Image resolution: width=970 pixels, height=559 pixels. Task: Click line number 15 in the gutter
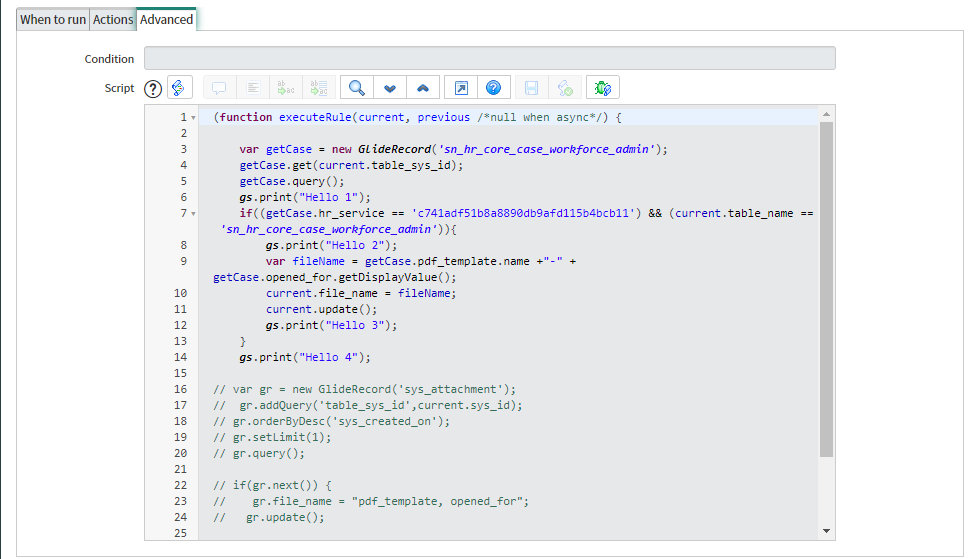pyautogui.click(x=180, y=373)
